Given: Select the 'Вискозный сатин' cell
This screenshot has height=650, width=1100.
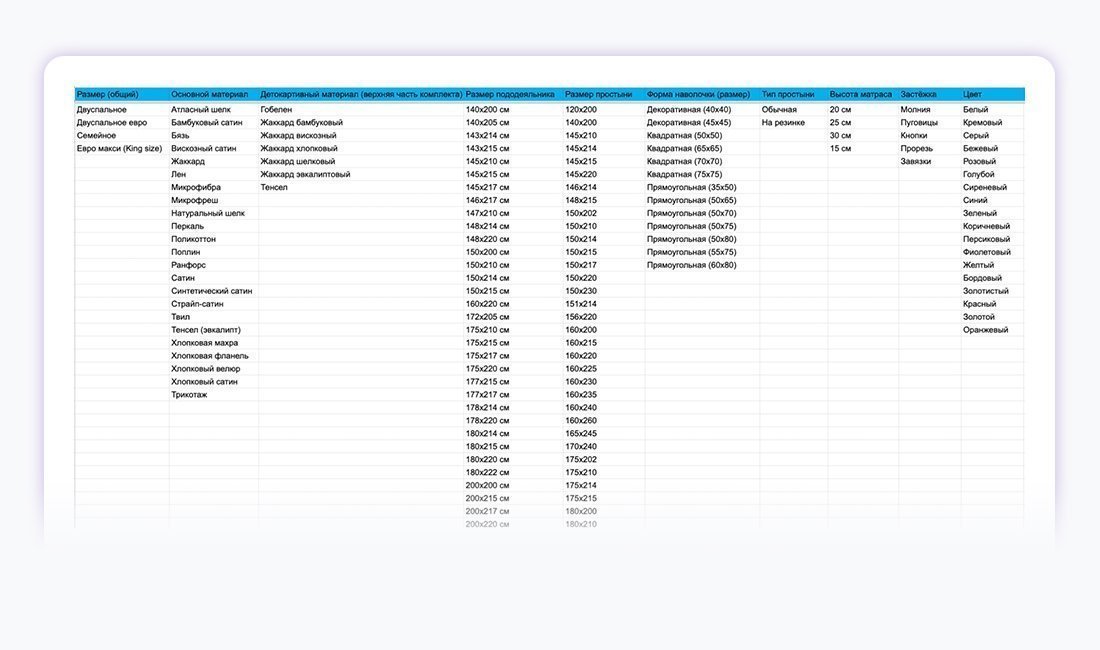Looking at the screenshot, I should tap(204, 149).
